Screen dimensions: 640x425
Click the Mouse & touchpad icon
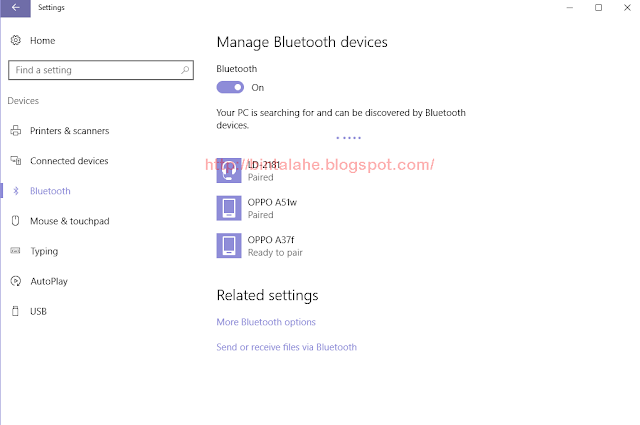coord(16,221)
